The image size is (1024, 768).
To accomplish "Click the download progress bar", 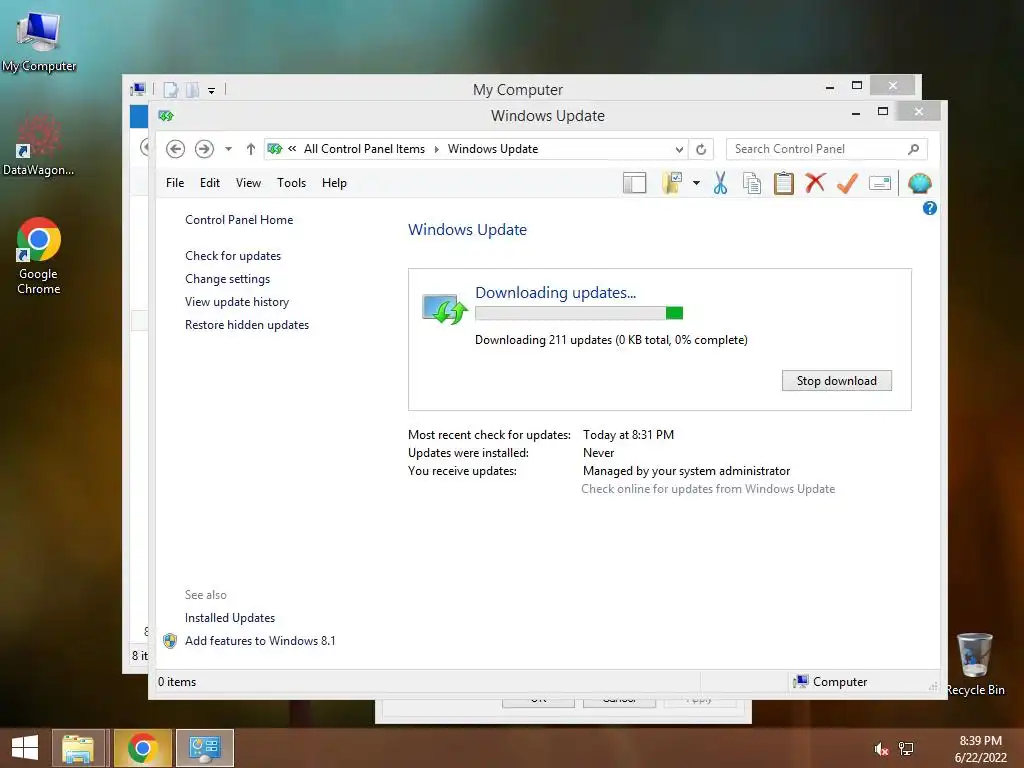I will click(x=579, y=313).
